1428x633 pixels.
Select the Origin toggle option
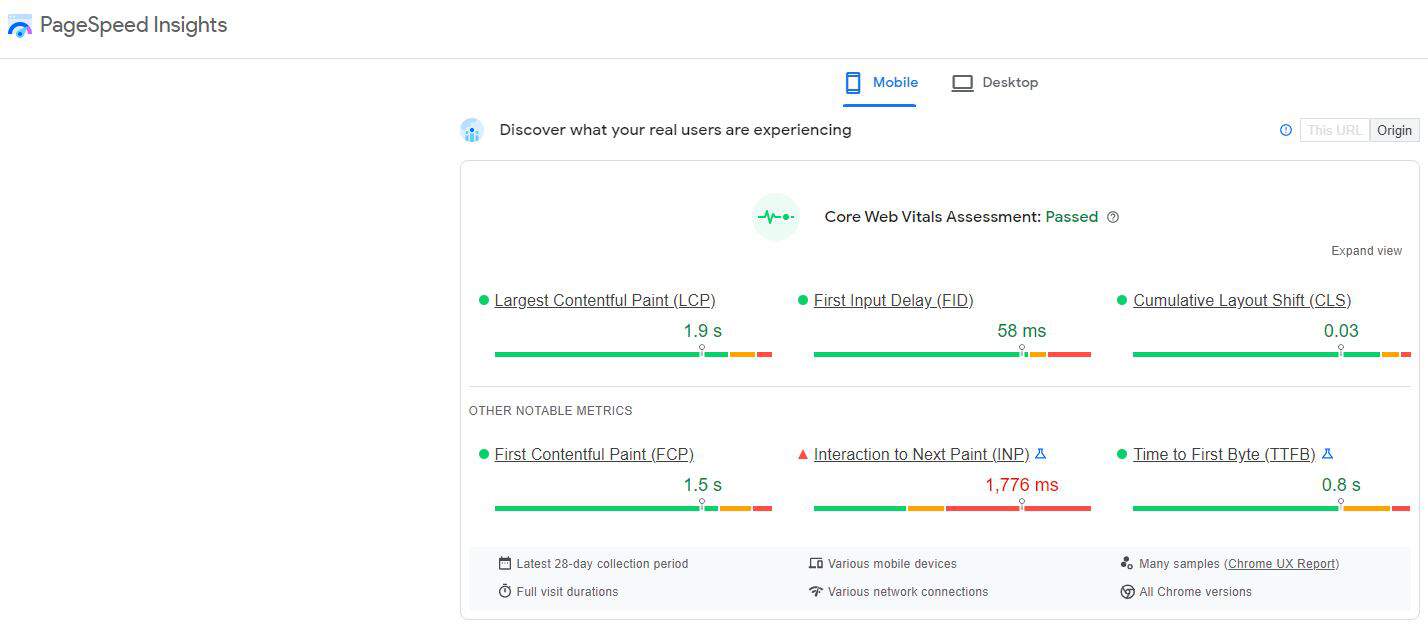(x=1394, y=130)
